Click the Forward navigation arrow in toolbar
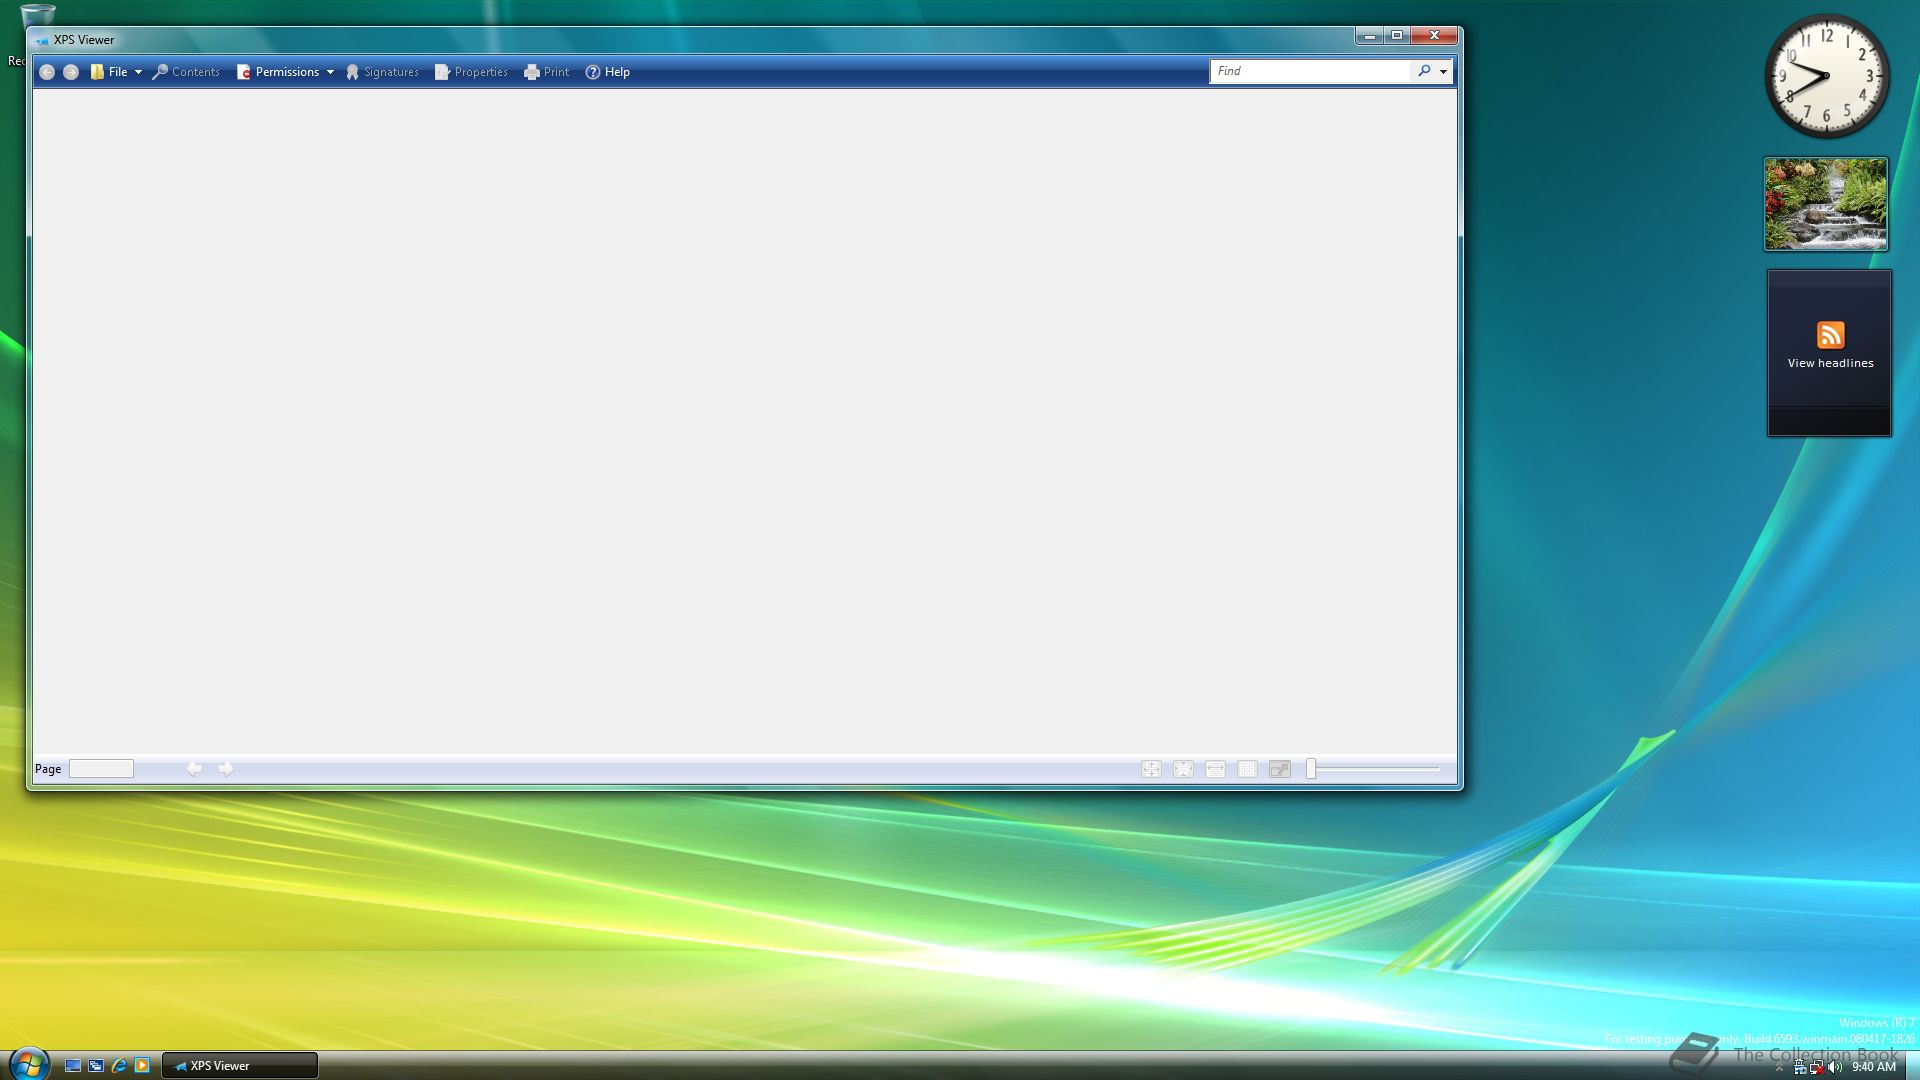Image resolution: width=1920 pixels, height=1080 pixels. pyautogui.click(x=71, y=72)
